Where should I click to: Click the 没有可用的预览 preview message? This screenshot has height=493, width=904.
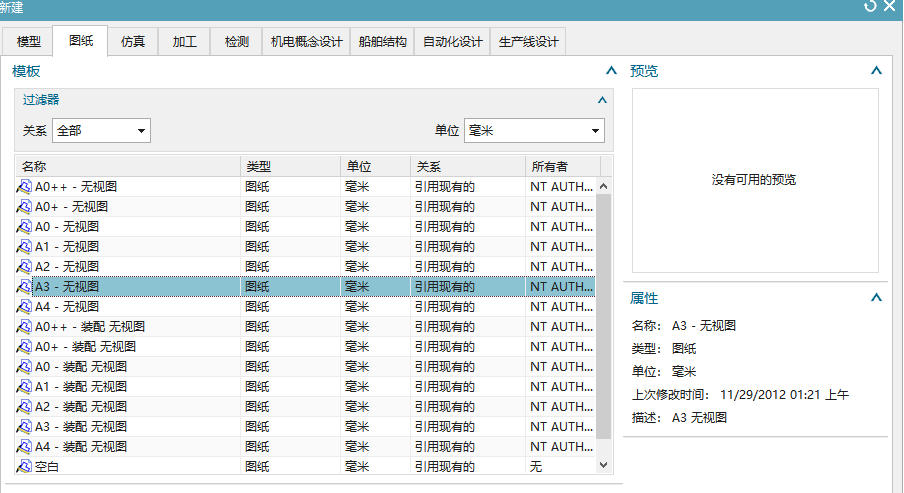pos(754,180)
